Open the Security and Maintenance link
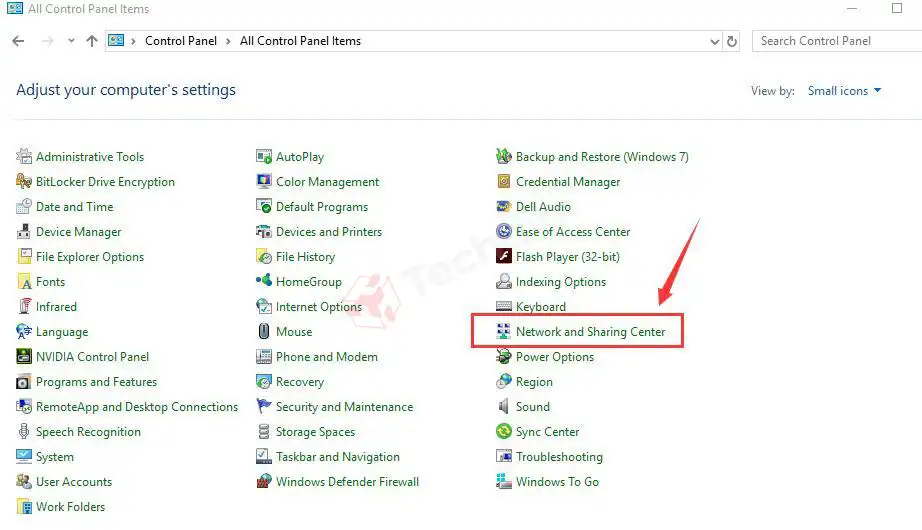Image resolution: width=922 pixels, height=530 pixels. tap(345, 406)
